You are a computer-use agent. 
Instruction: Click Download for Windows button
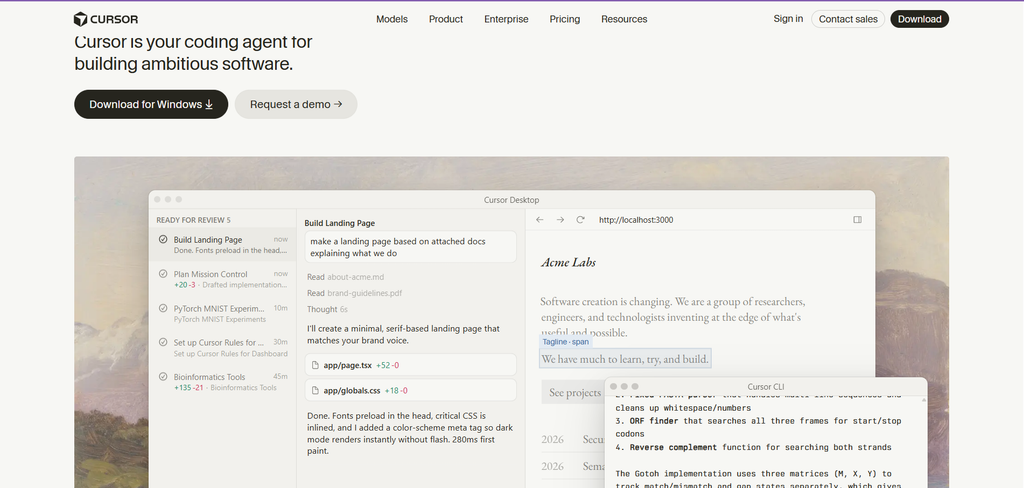tap(151, 105)
